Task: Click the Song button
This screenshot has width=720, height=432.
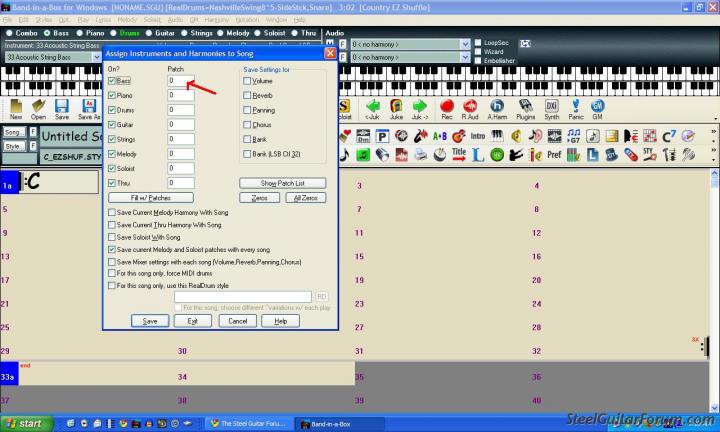Action: (x=14, y=132)
